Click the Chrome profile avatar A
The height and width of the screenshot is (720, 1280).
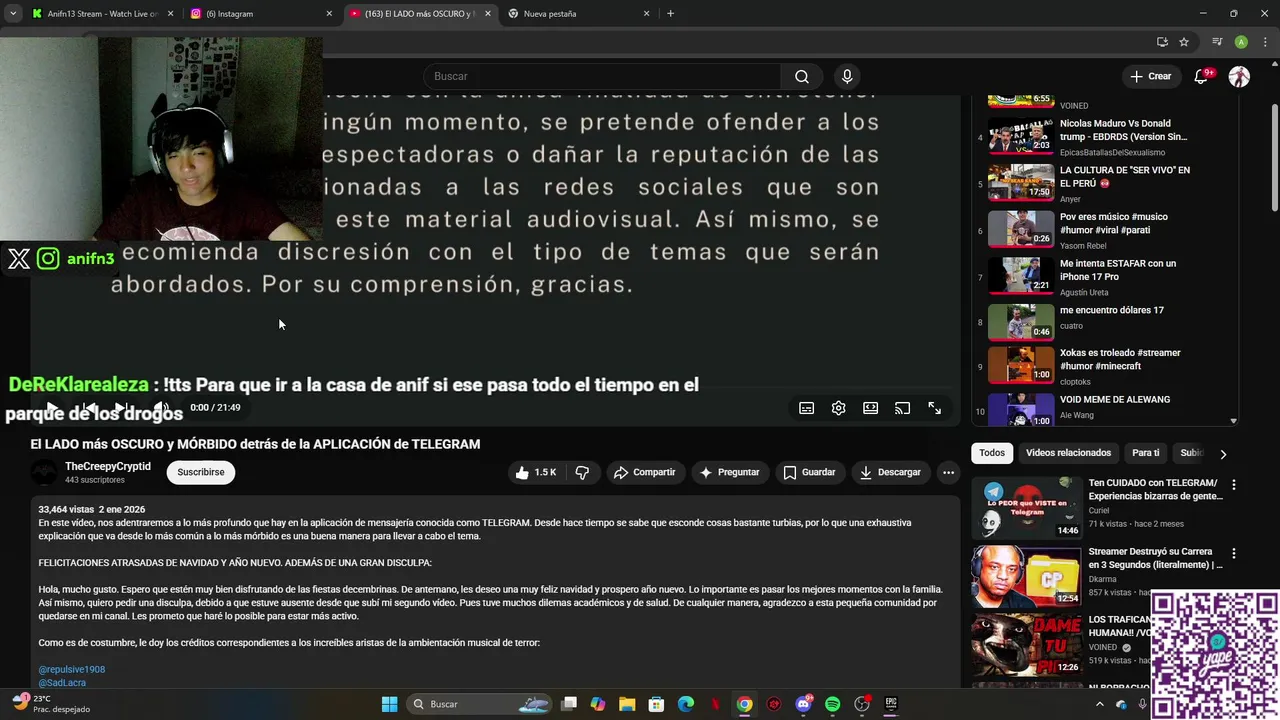1241,42
